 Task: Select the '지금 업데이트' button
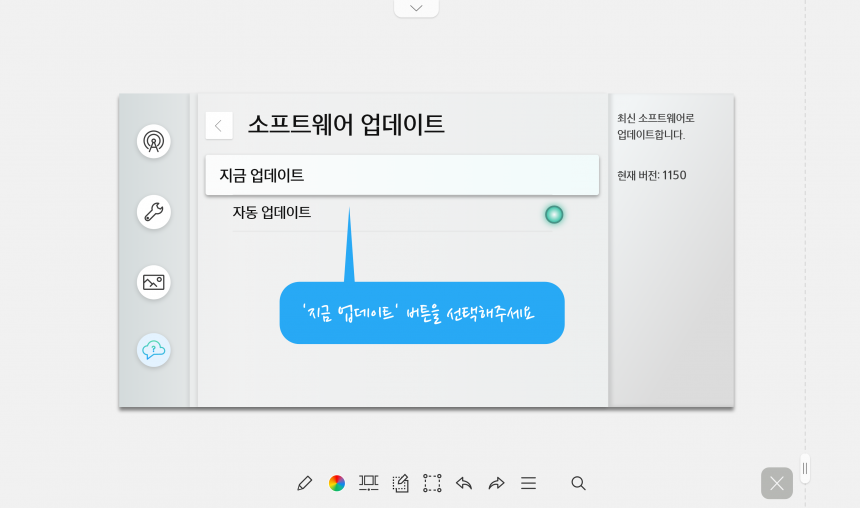click(x=402, y=175)
